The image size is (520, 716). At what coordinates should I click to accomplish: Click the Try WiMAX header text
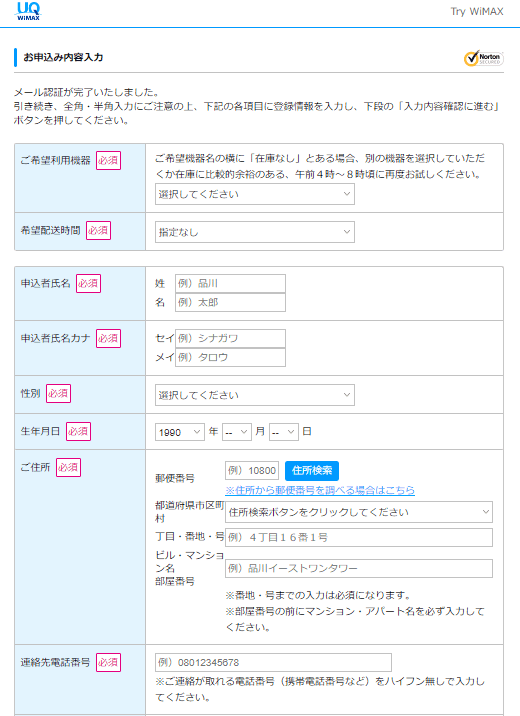(x=477, y=11)
